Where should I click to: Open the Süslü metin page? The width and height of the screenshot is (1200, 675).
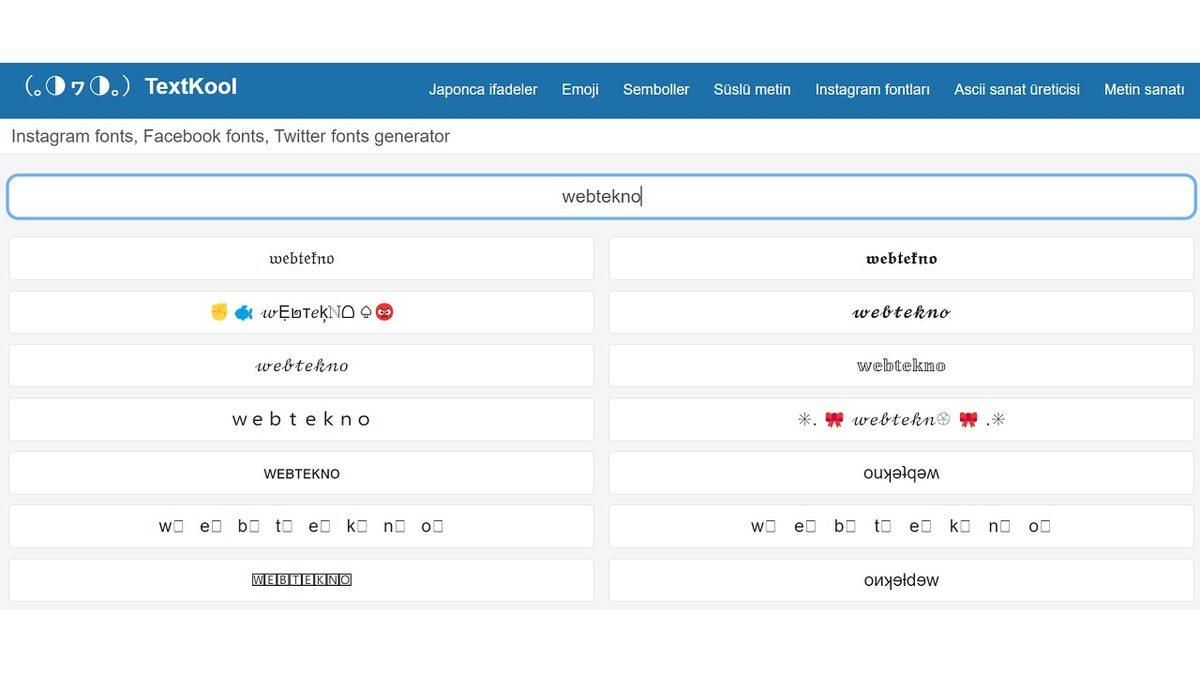click(752, 90)
